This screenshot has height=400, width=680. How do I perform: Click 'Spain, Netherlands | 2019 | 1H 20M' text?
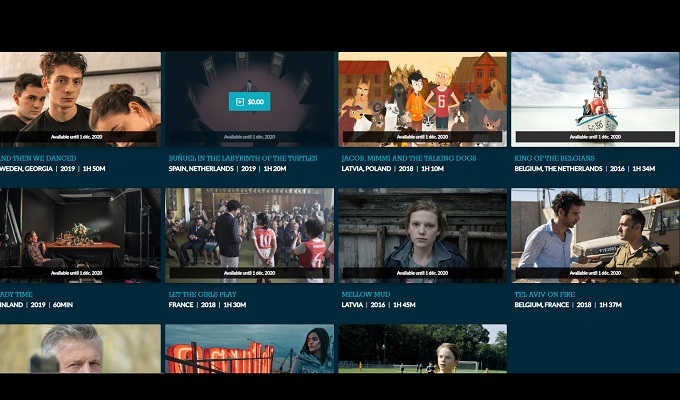pos(227,169)
